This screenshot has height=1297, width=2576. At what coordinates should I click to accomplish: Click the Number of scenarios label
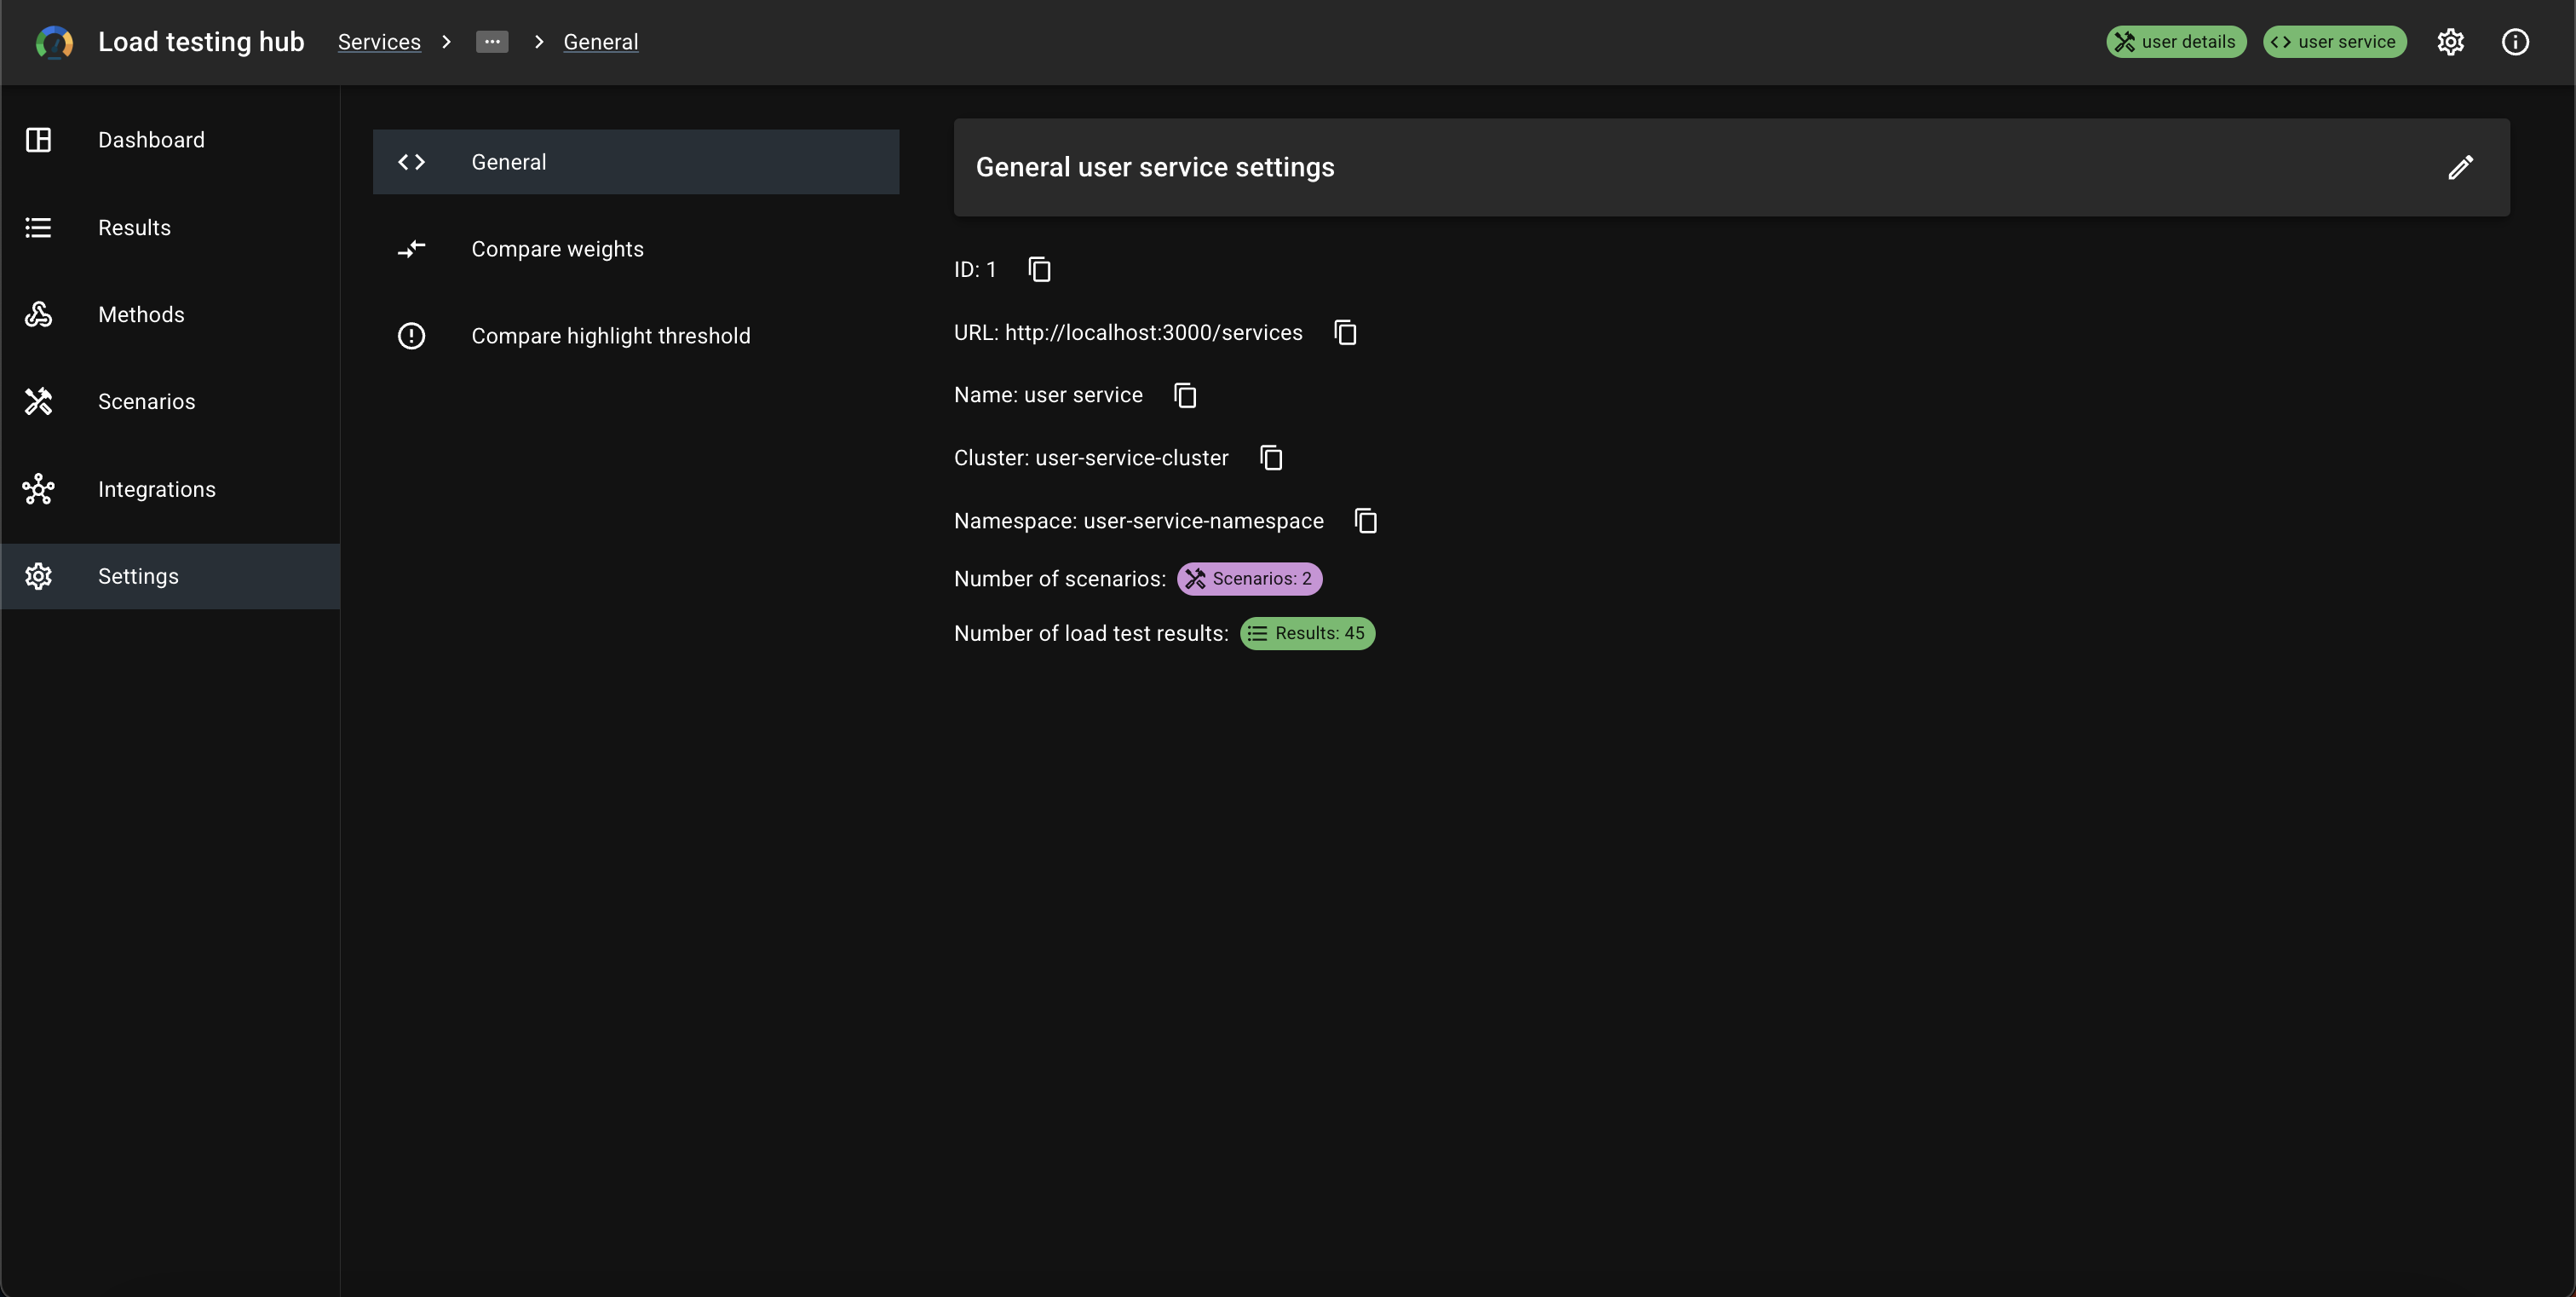[x=1060, y=579]
